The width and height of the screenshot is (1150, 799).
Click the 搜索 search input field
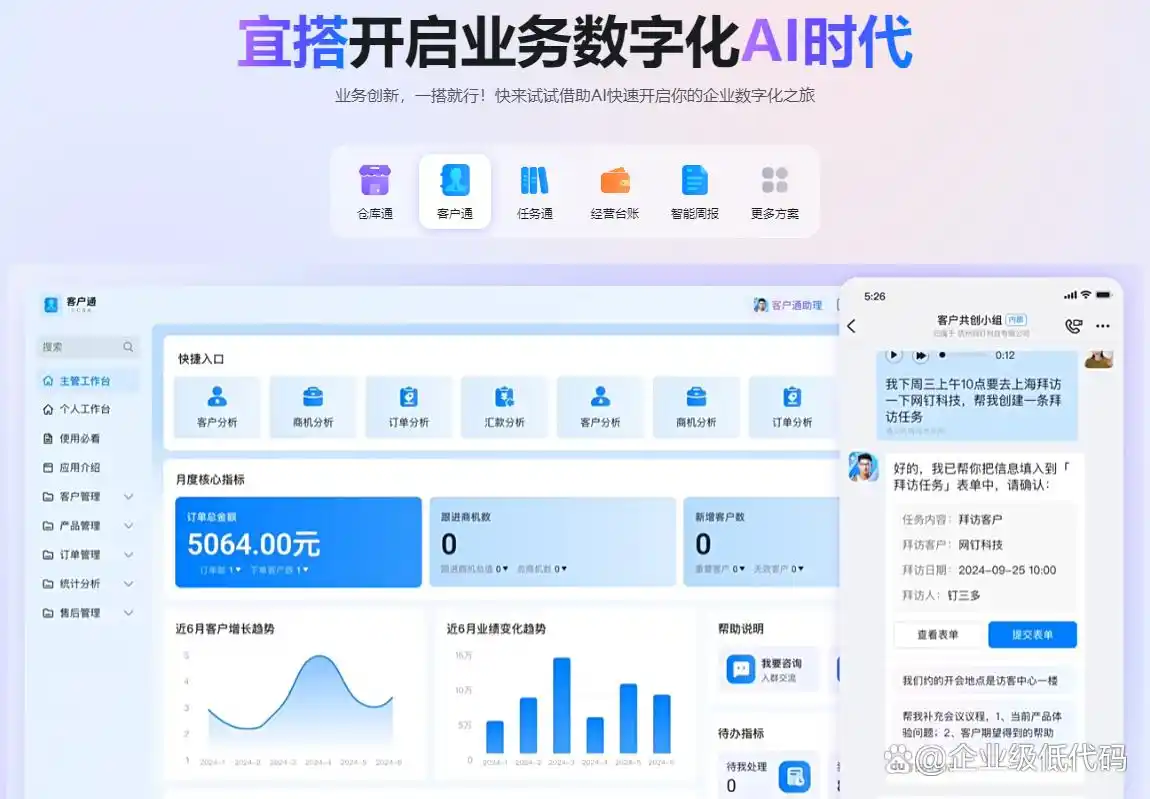coord(85,346)
